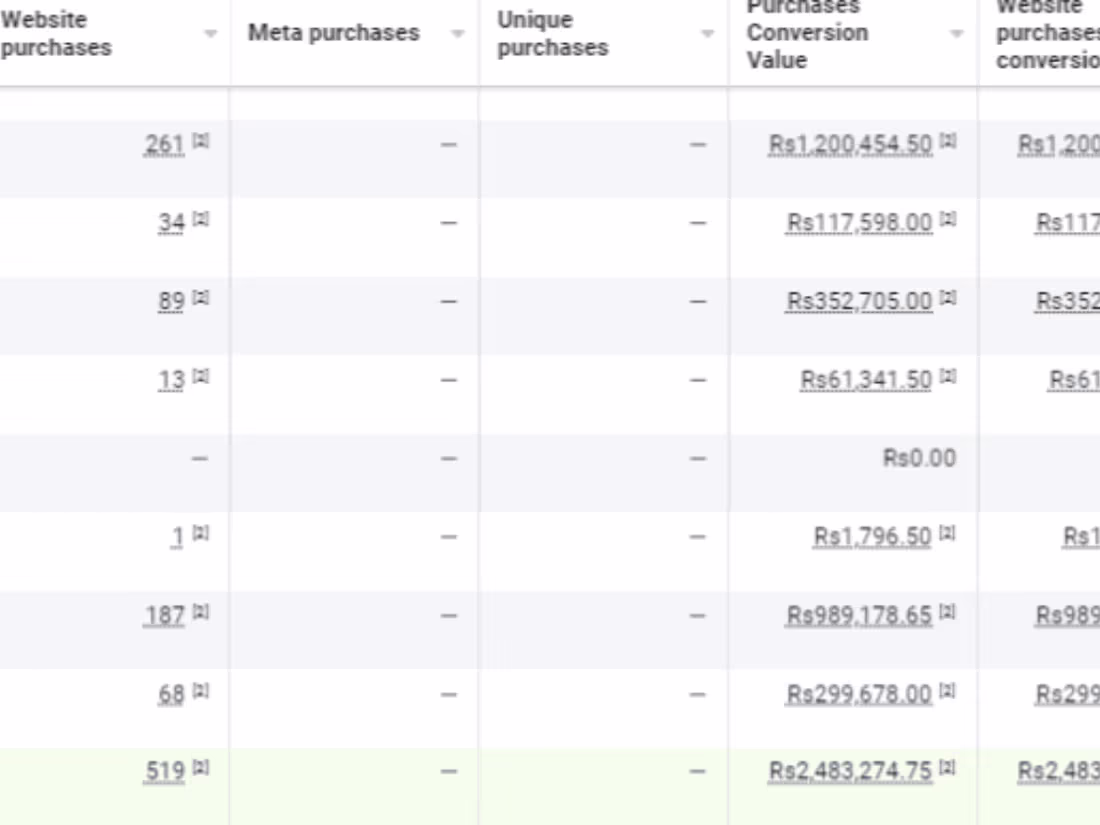Click the Rs352,705.00 conversion value
The height and width of the screenshot is (825, 1100).
click(x=859, y=301)
